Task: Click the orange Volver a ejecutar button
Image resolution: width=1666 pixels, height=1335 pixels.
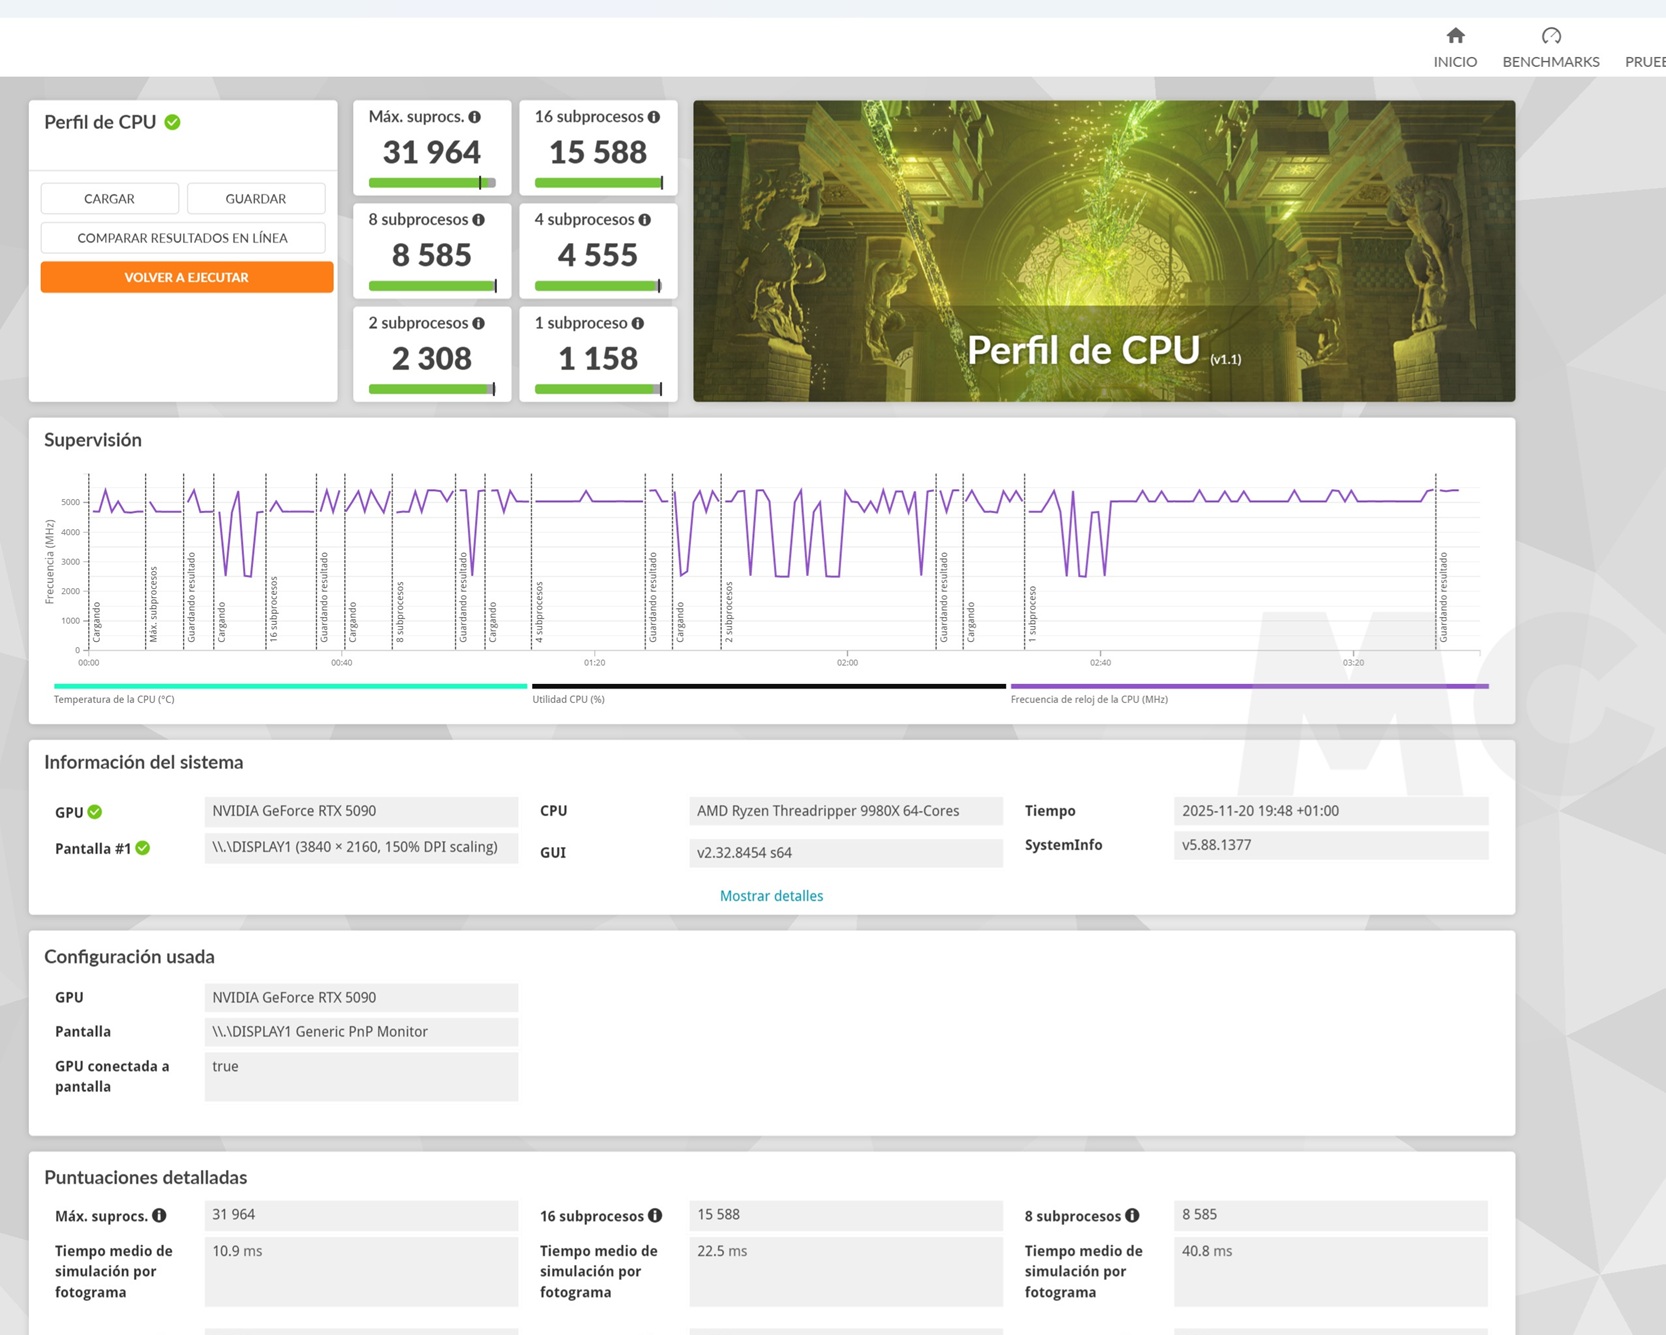Action: coord(187,277)
